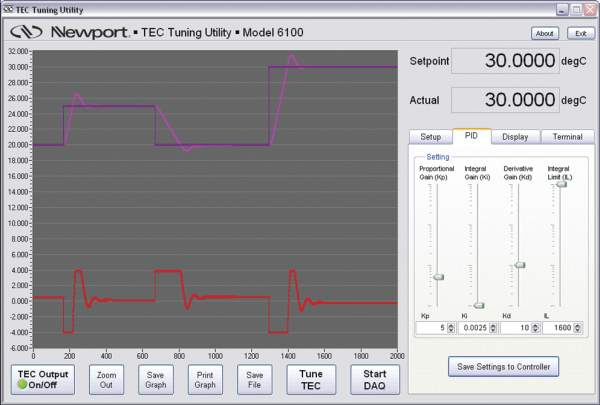Click the Kp value stepper field
This screenshot has width=600, height=405.
point(433,328)
